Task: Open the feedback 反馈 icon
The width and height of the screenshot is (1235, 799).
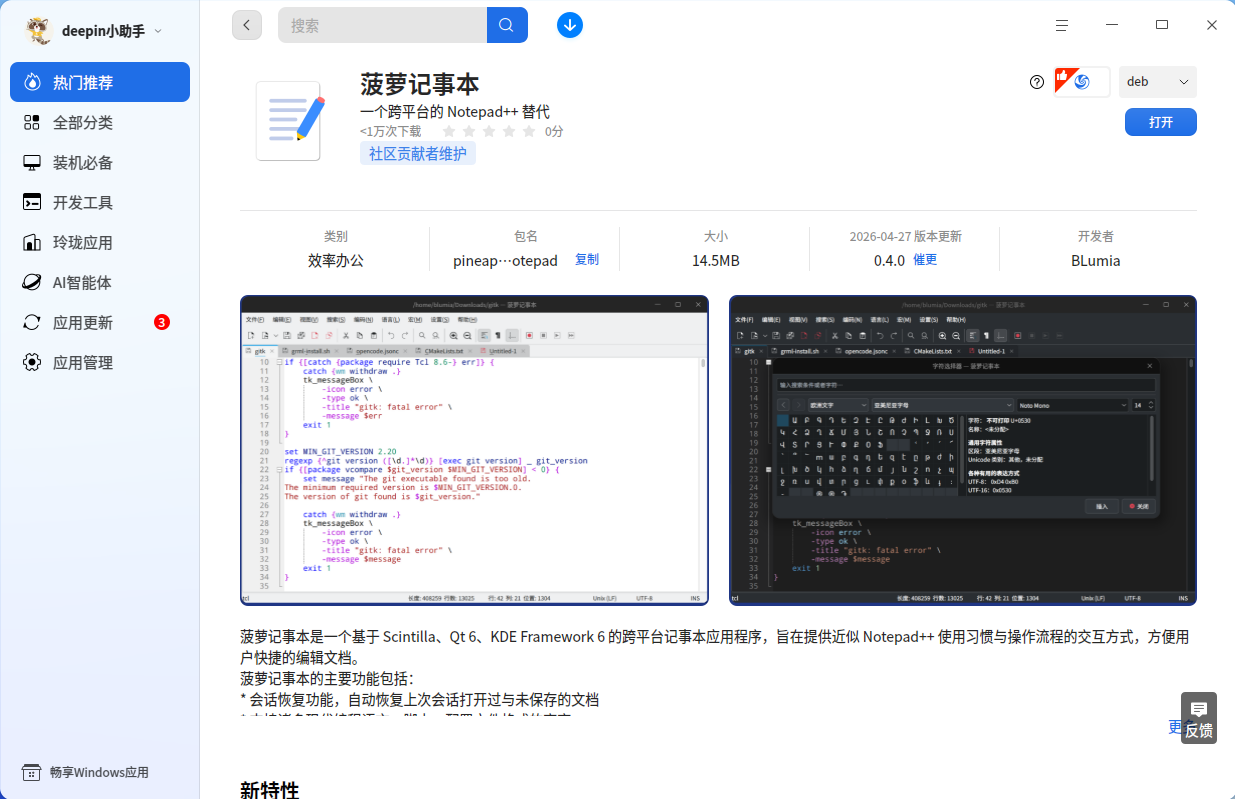Action: [x=1199, y=719]
